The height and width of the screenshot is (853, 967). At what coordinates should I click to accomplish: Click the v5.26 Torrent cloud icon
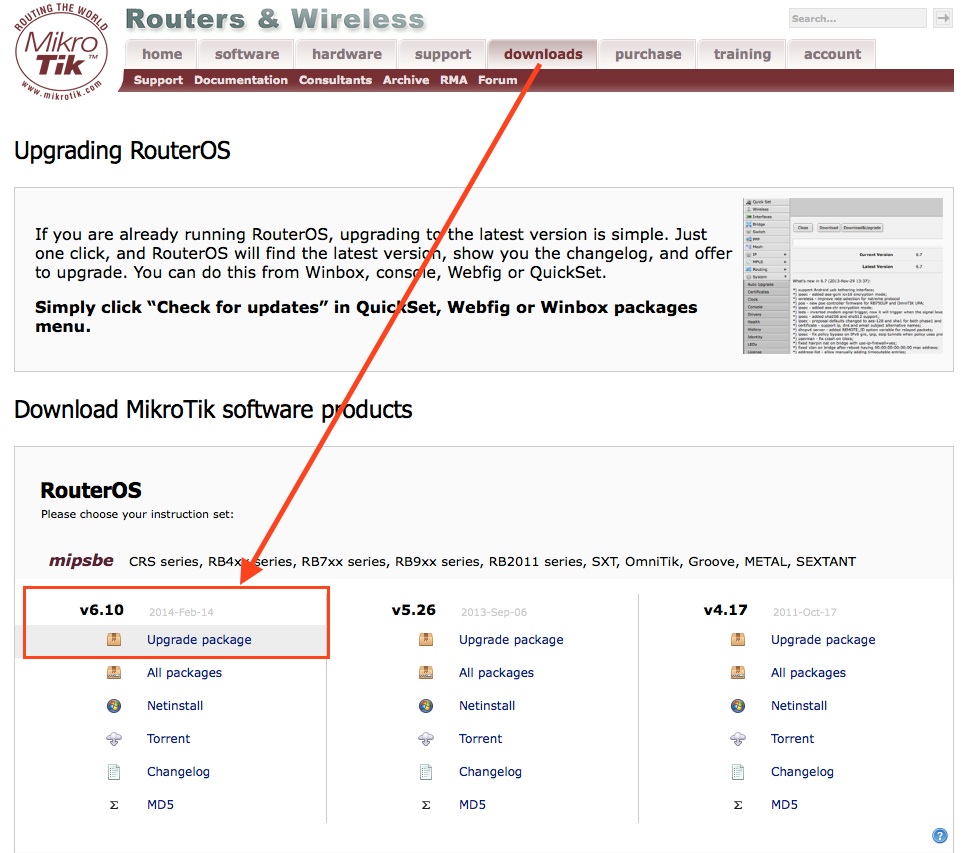[x=426, y=738]
